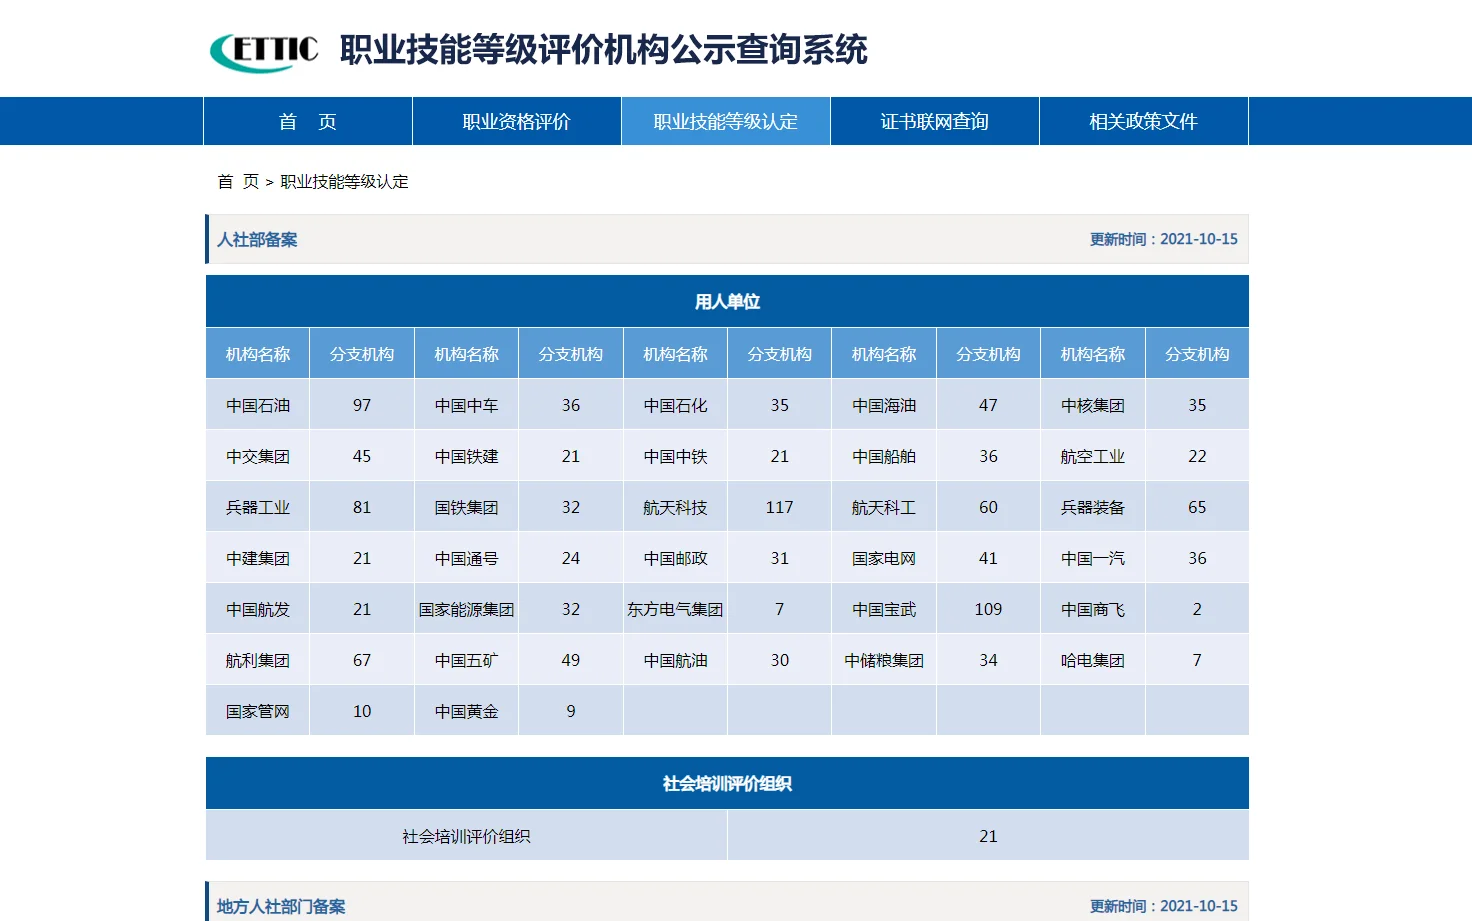Open 相关政策文件 section
Viewport: 1472px width, 921px height.
[x=1143, y=121]
